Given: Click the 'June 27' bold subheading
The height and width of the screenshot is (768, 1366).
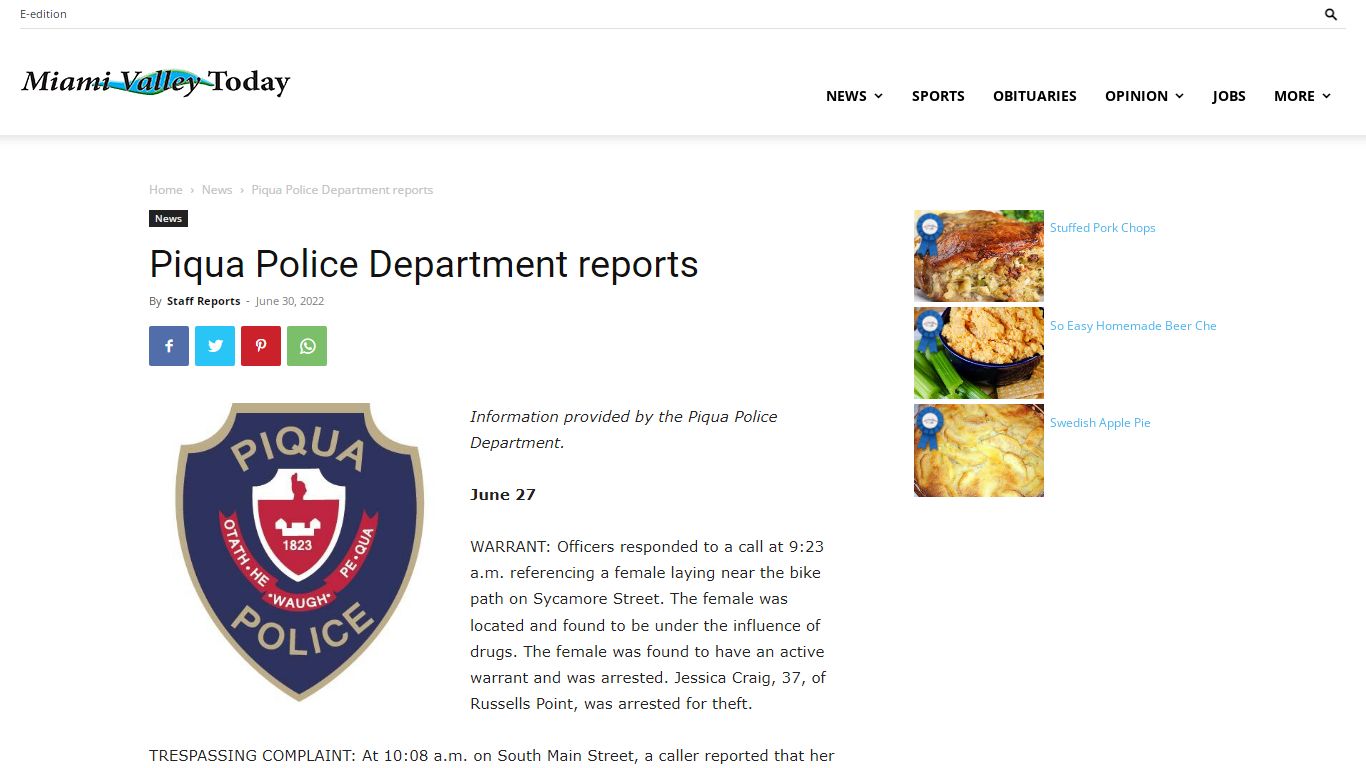Looking at the screenshot, I should coord(503,495).
